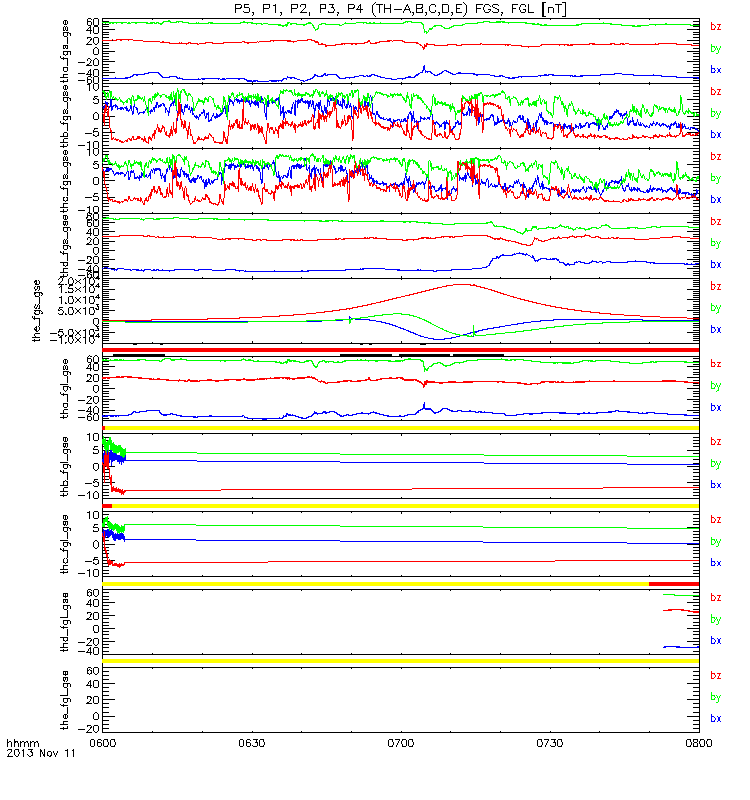Click by legend of thc_fgl_gse panel
The image size is (750, 800).
pyautogui.click(x=715, y=541)
